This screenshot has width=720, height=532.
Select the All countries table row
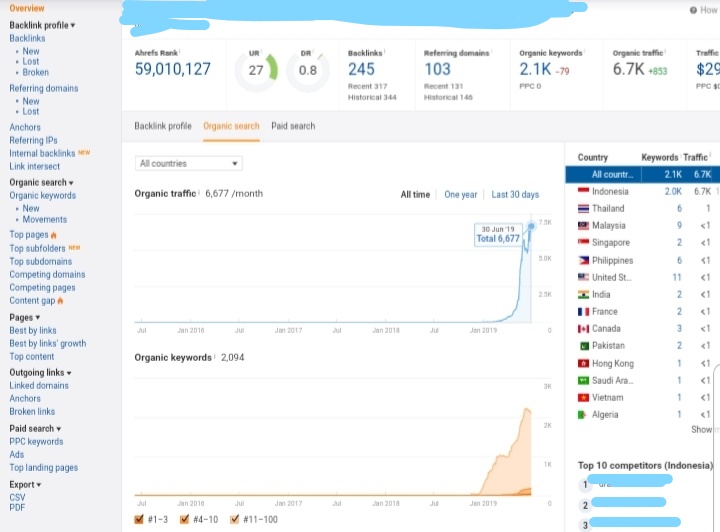(x=642, y=174)
